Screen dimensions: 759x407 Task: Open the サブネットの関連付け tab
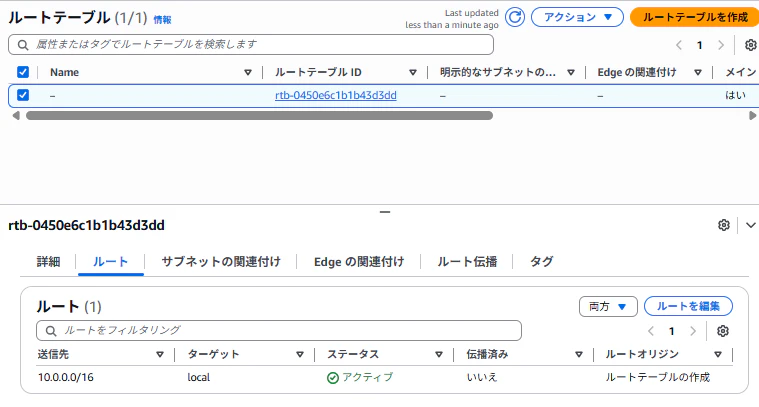click(221, 262)
